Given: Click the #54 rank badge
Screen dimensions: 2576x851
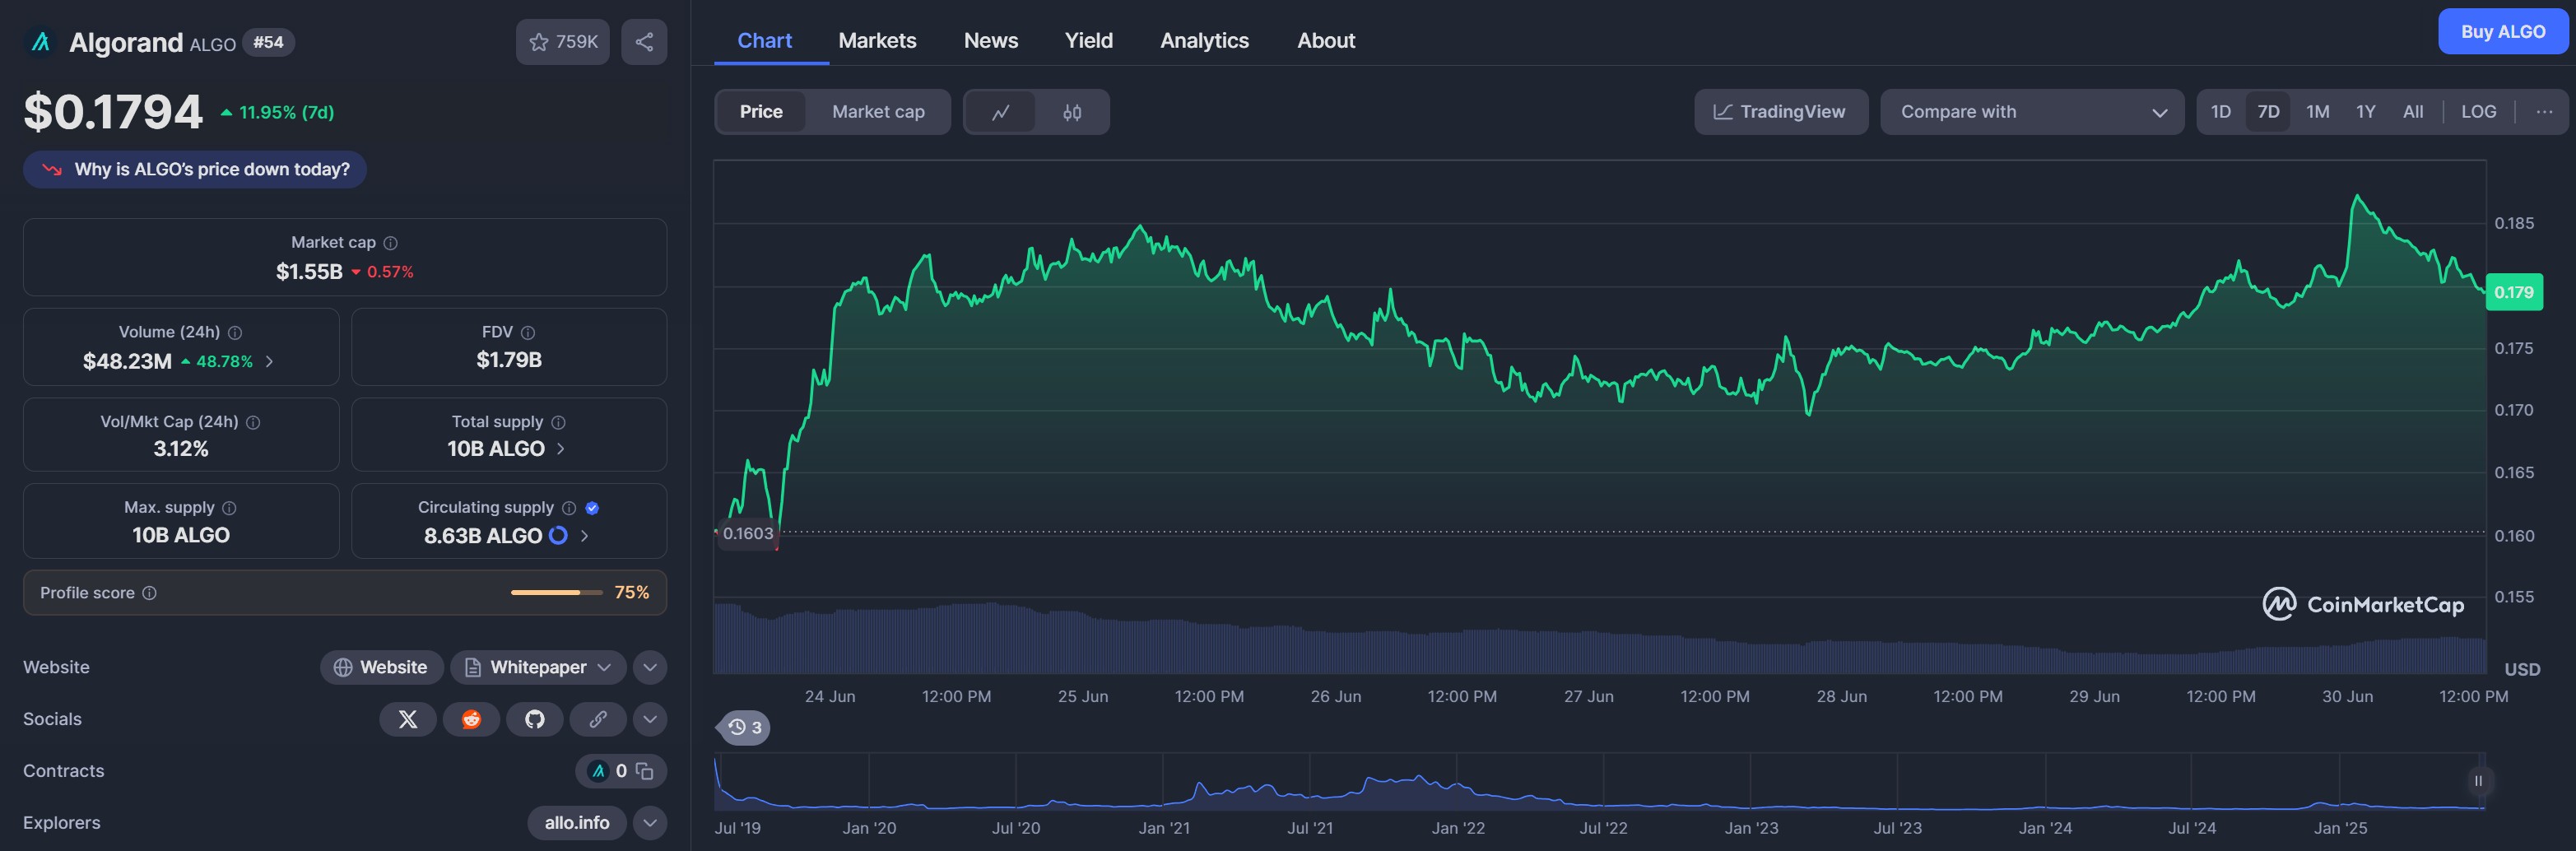Looking at the screenshot, I should (x=268, y=42).
